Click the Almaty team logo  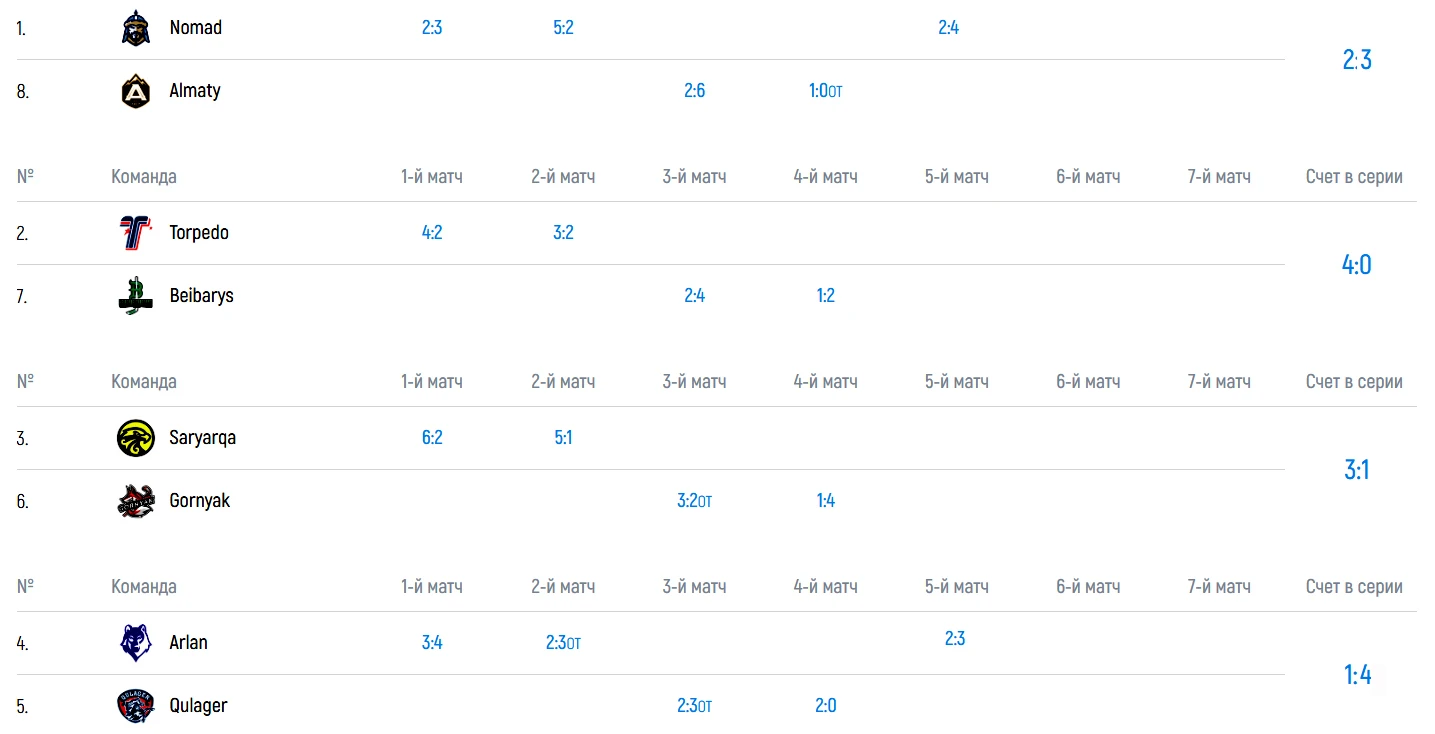click(x=135, y=91)
